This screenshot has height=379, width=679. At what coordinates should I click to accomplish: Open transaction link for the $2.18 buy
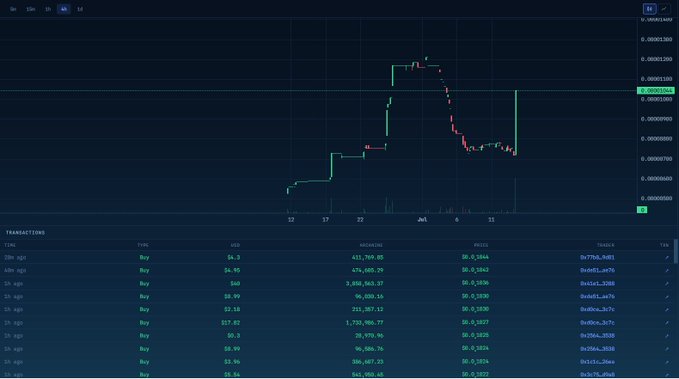click(666, 310)
